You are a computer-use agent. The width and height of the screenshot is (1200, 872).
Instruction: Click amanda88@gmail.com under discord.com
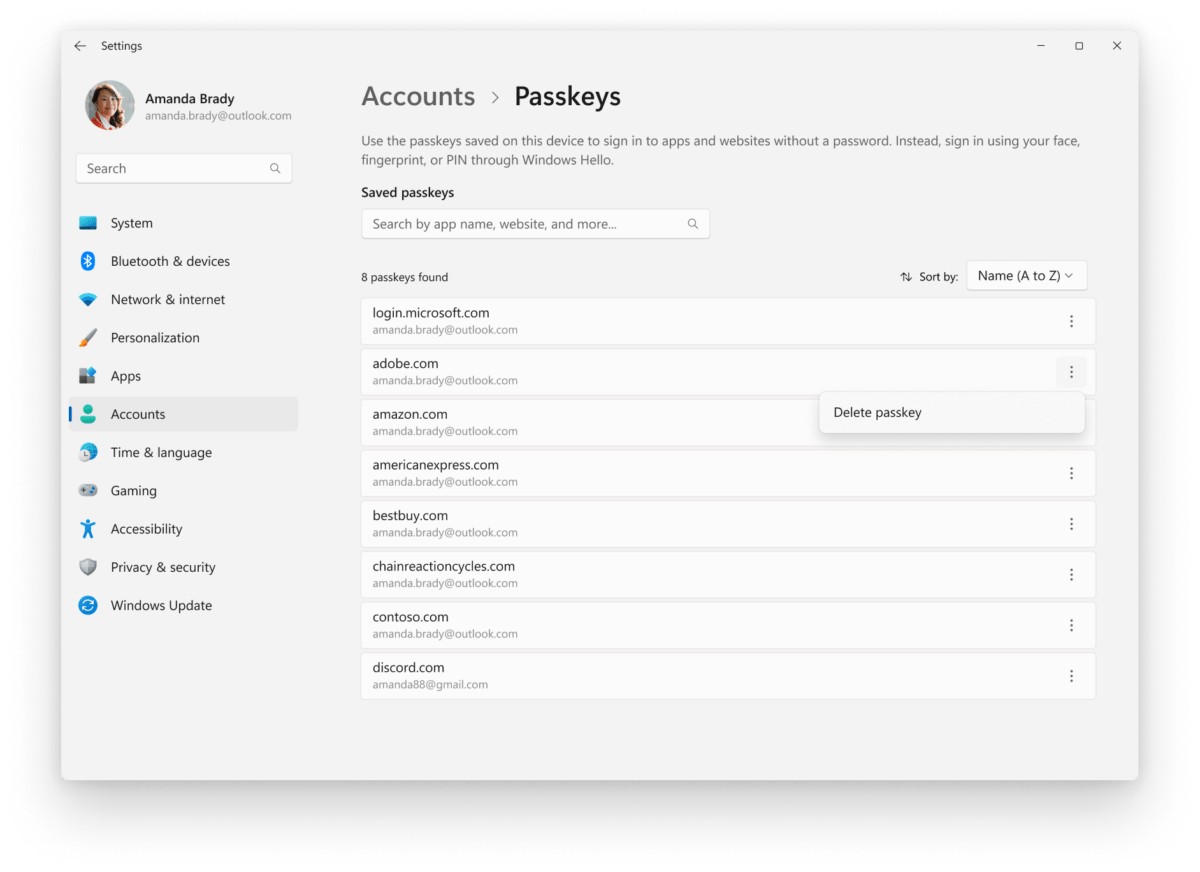point(430,685)
